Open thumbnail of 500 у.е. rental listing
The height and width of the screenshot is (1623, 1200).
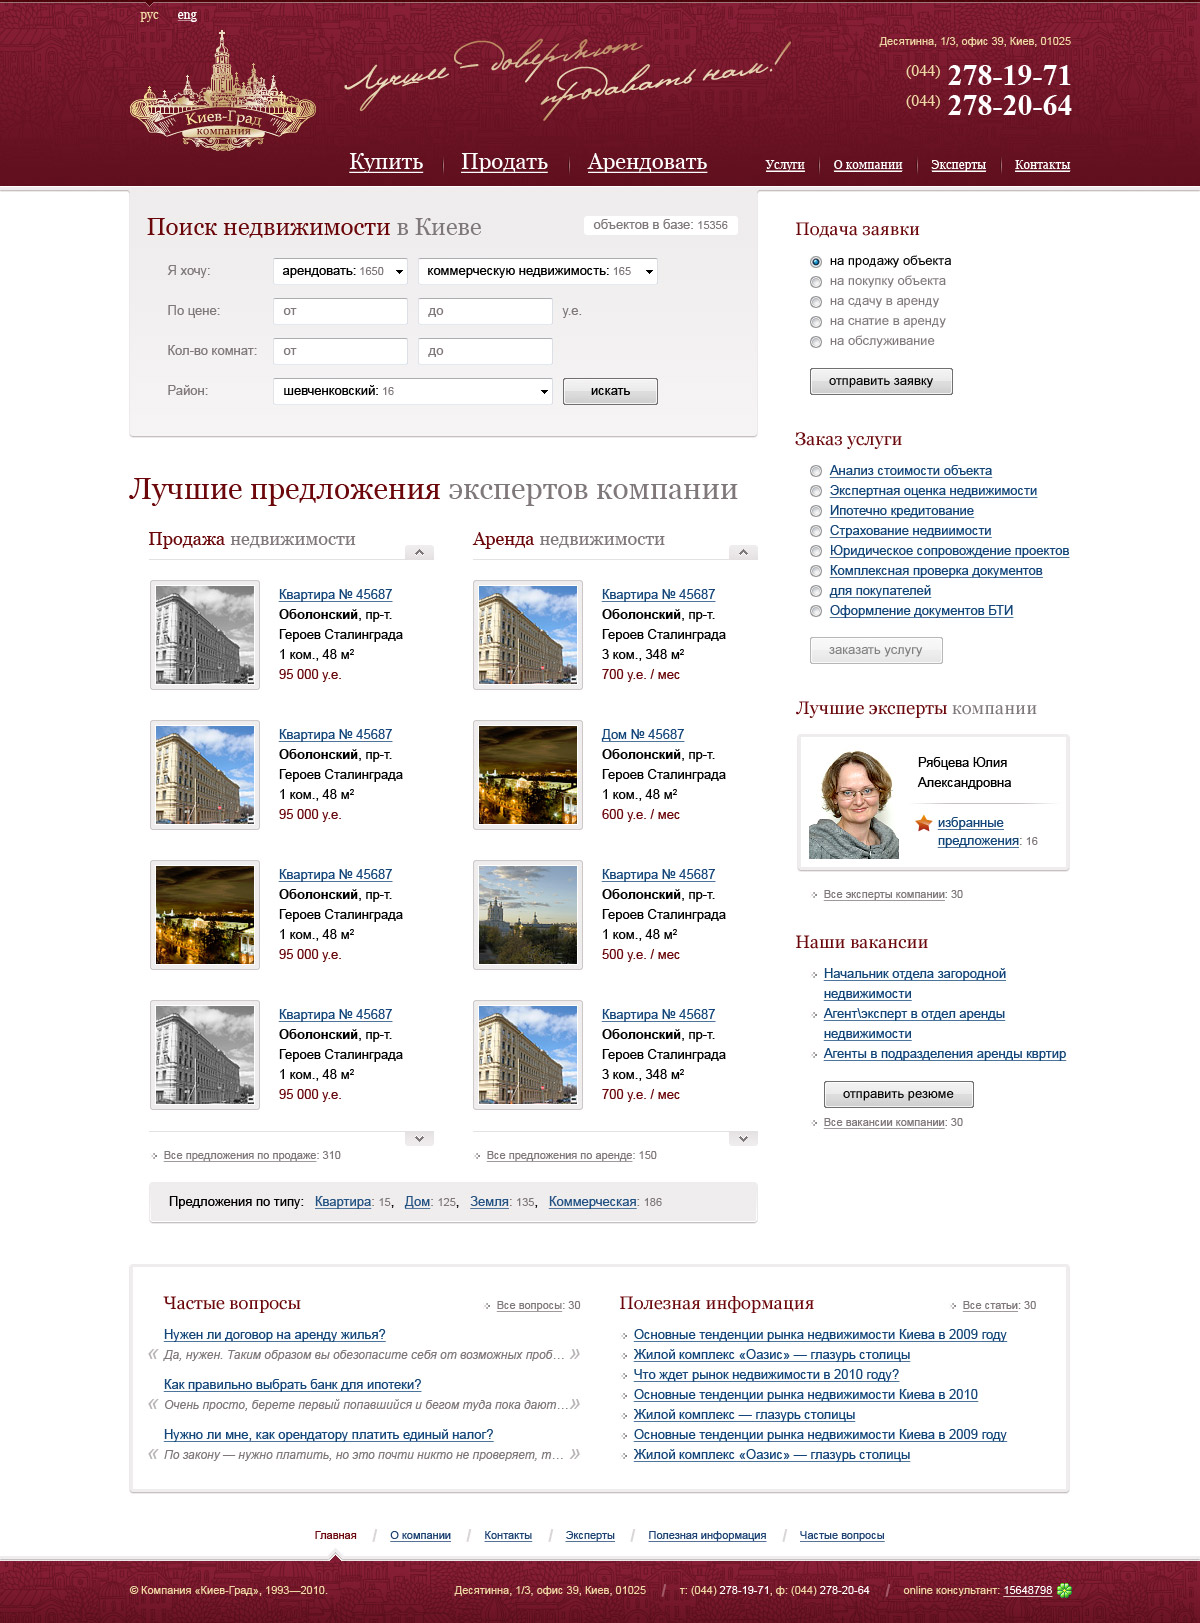click(x=528, y=915)
